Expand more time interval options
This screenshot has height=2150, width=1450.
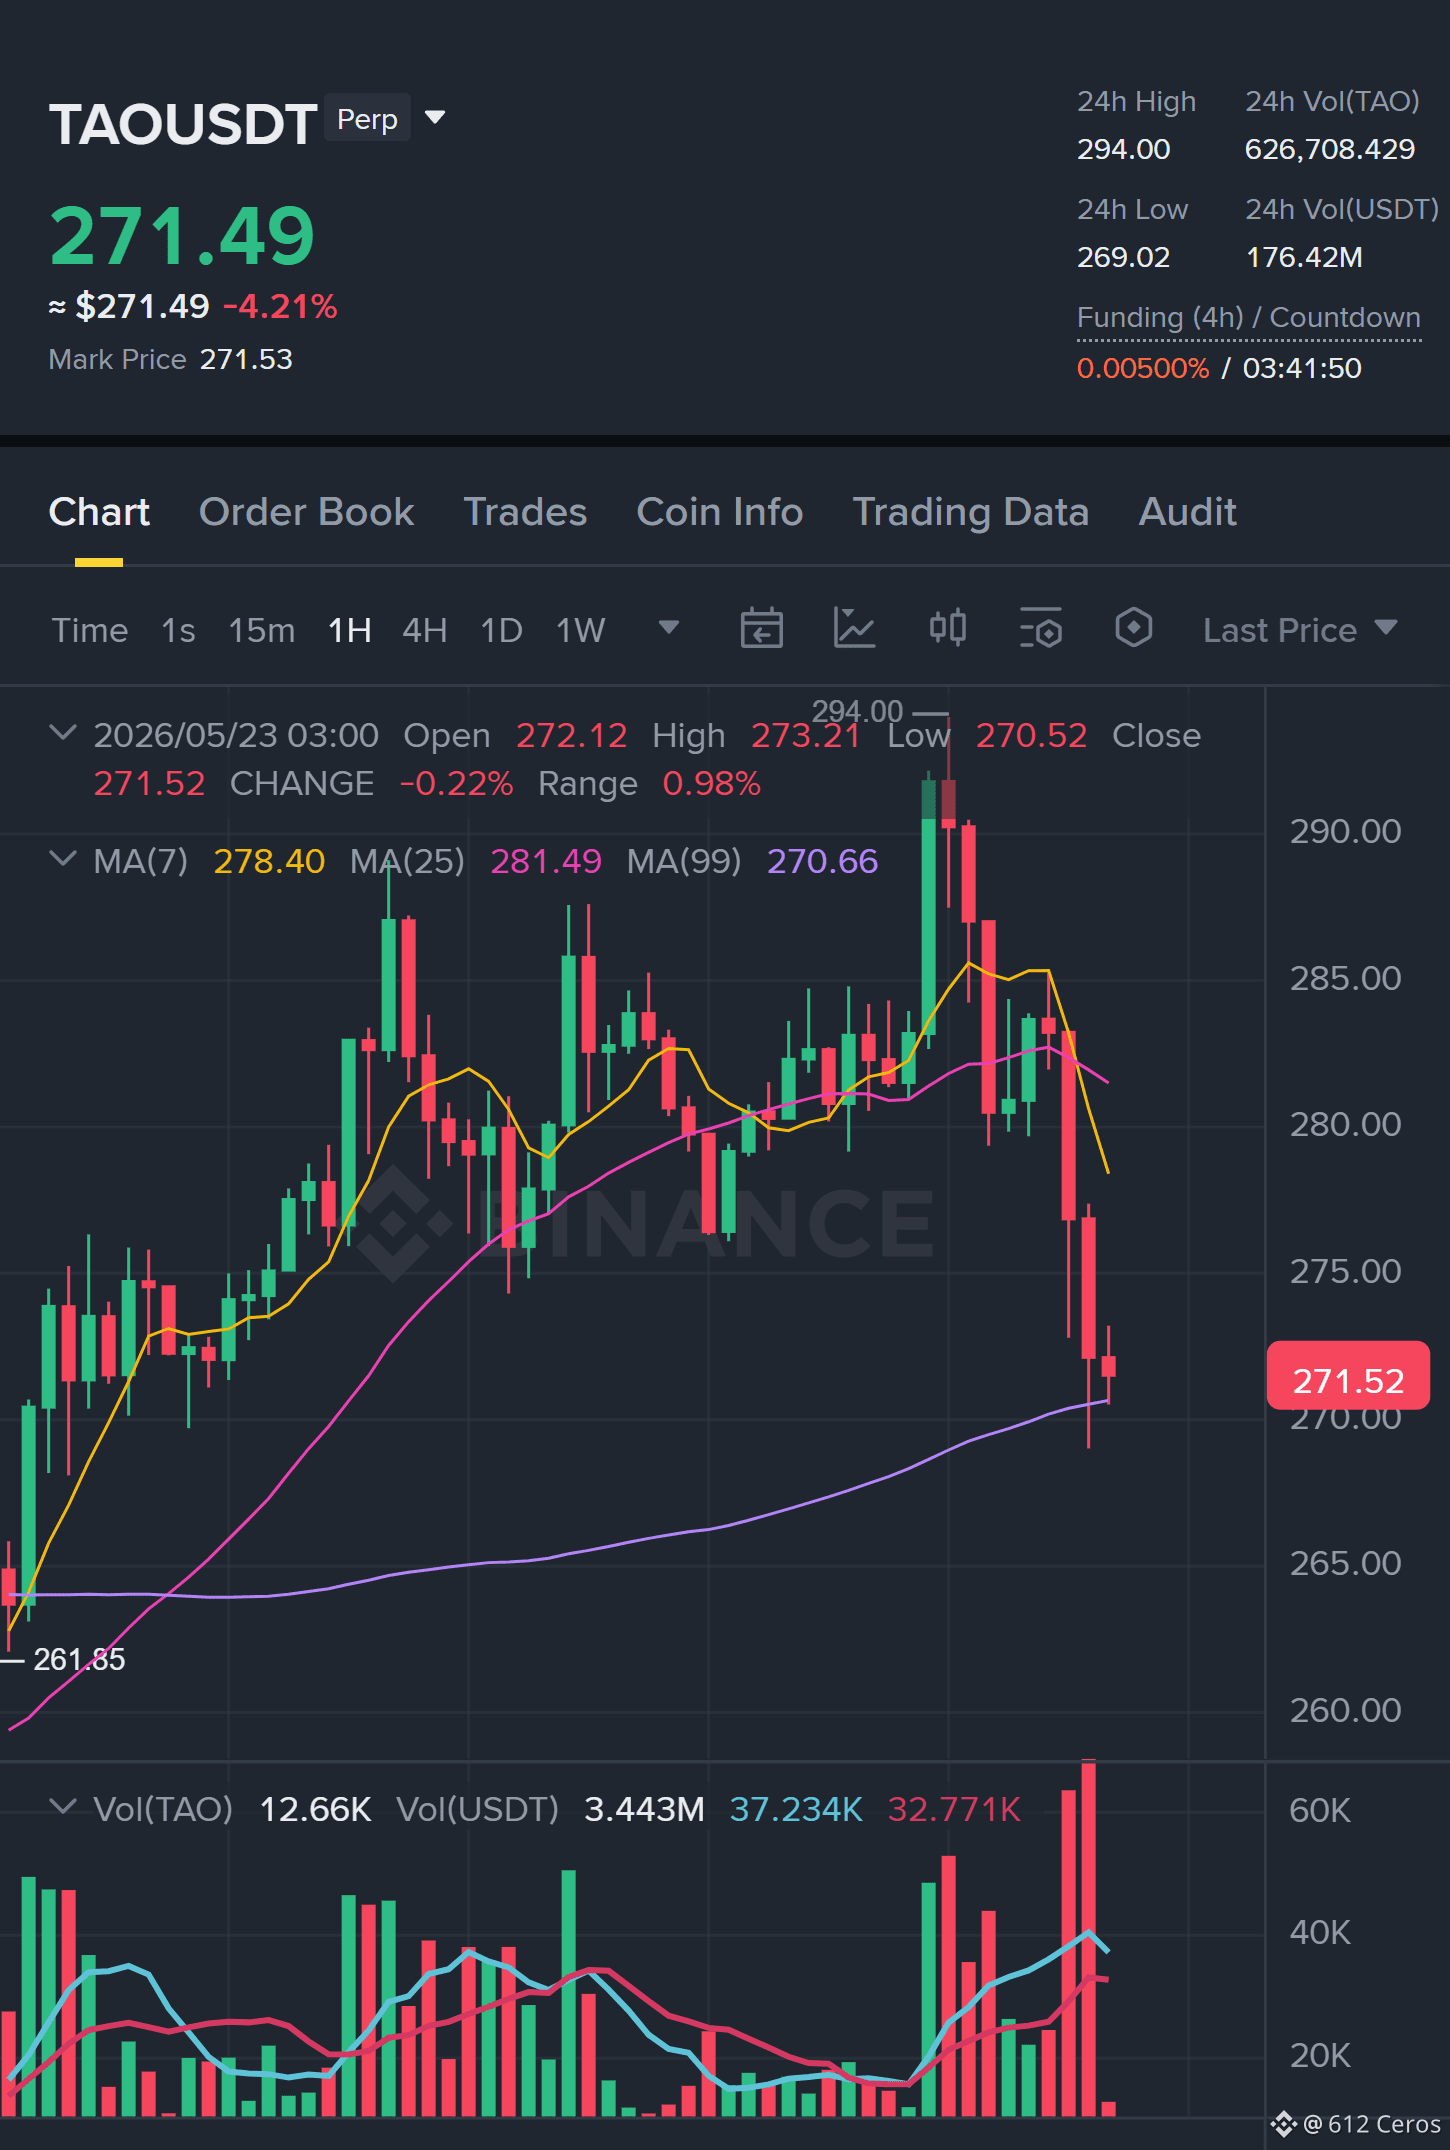668,628
